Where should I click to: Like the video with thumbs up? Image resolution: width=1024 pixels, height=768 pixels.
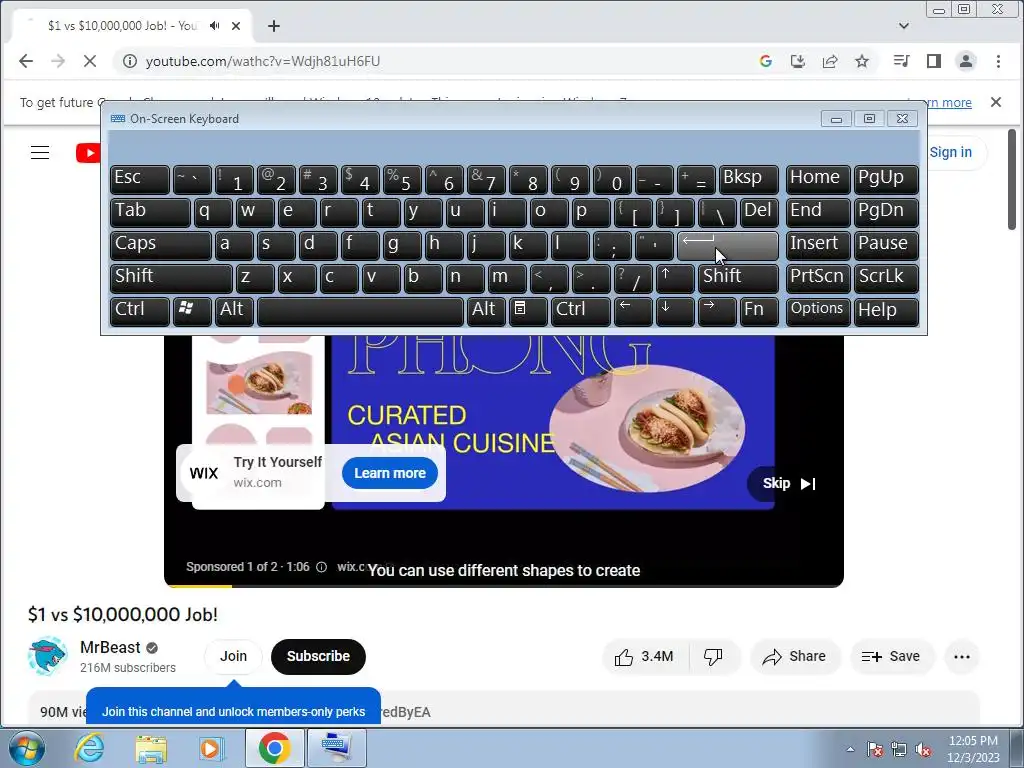[x=644, y=656]
